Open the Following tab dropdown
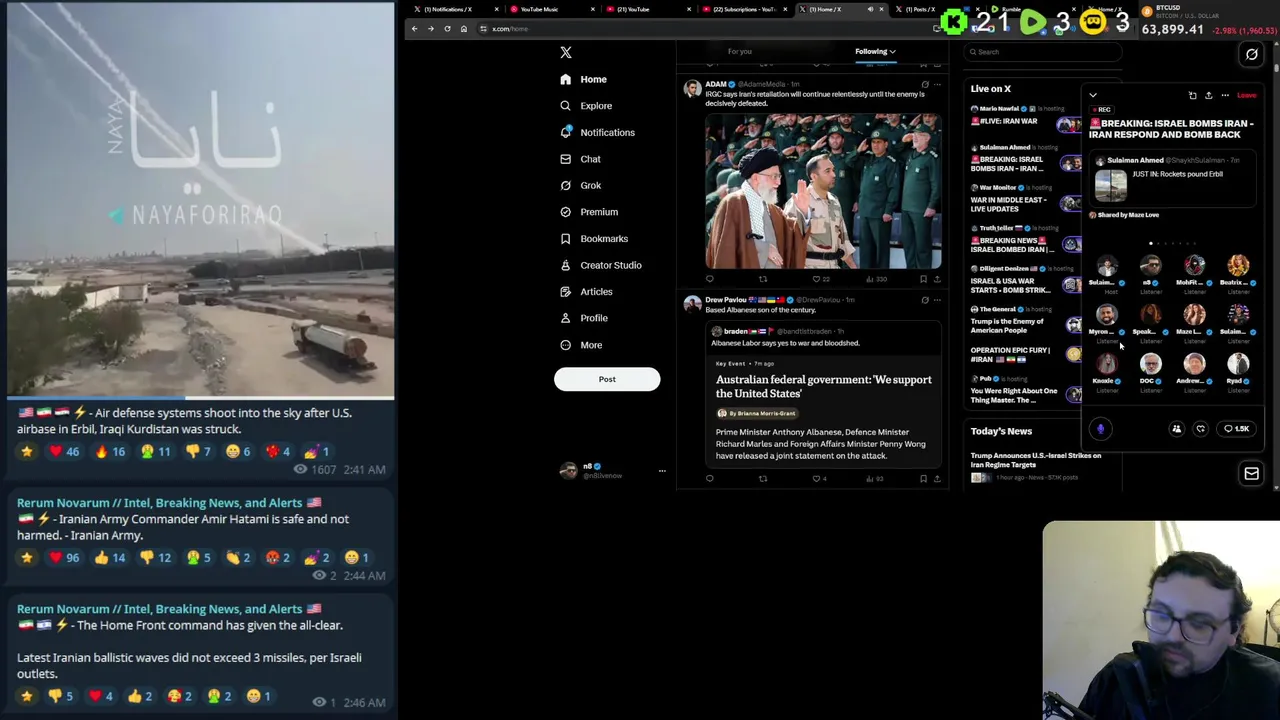The image size is (1280, 720). 875,51
